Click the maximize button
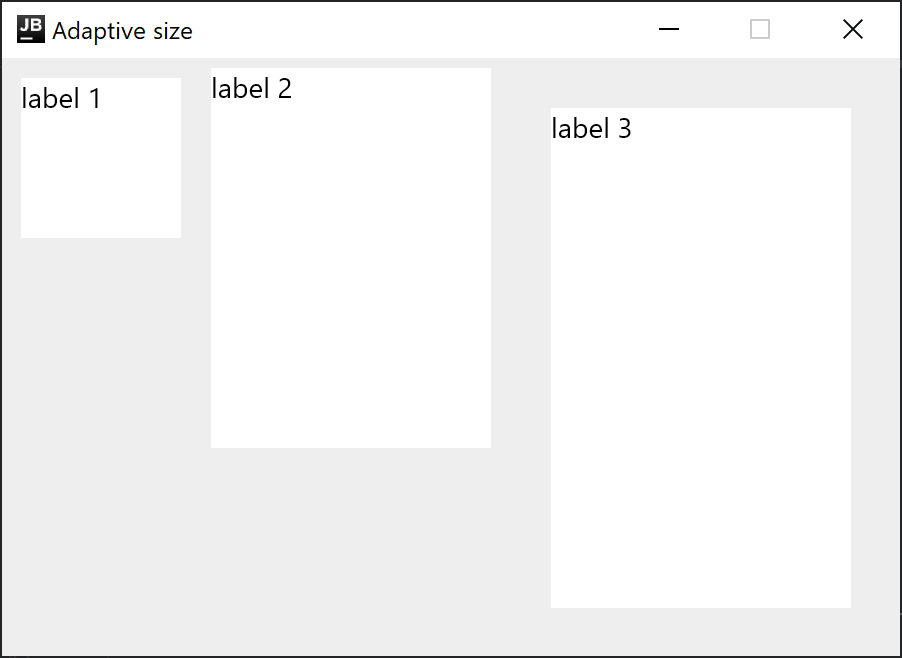 tap(760, 30)
